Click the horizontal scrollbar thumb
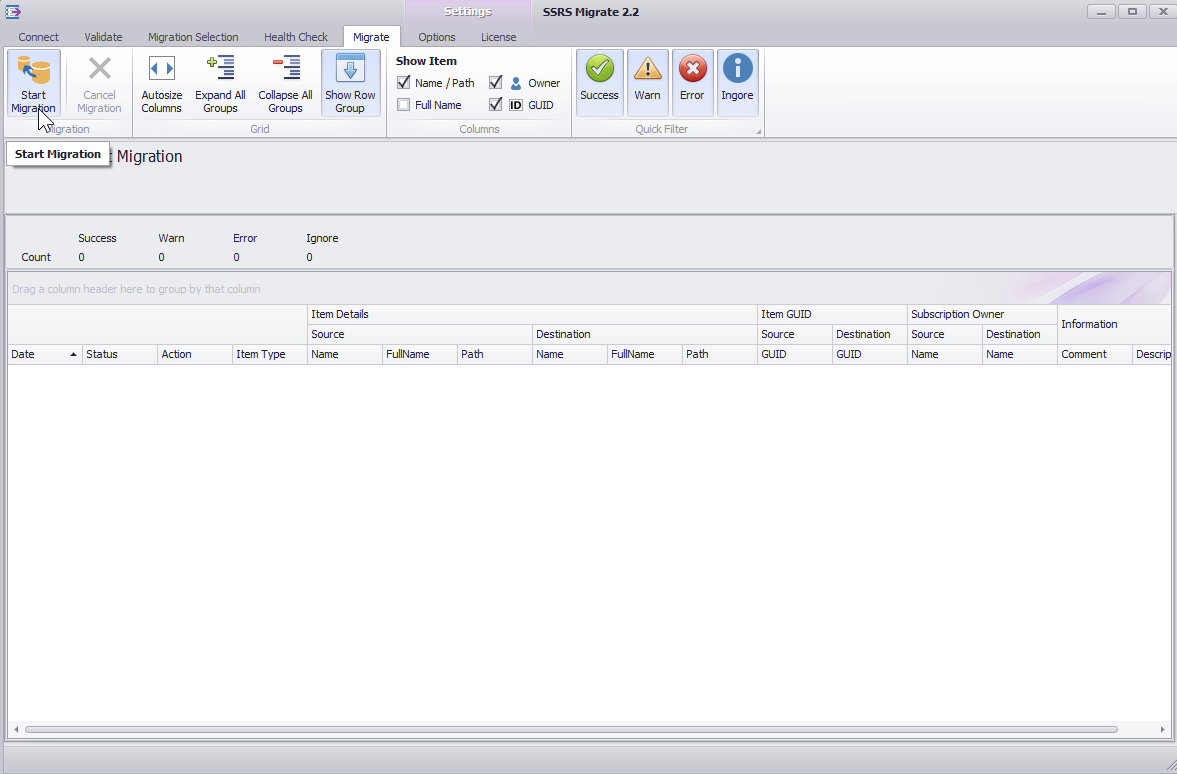The height and width of the screenshot is (774, 1177). click(571, 730)
